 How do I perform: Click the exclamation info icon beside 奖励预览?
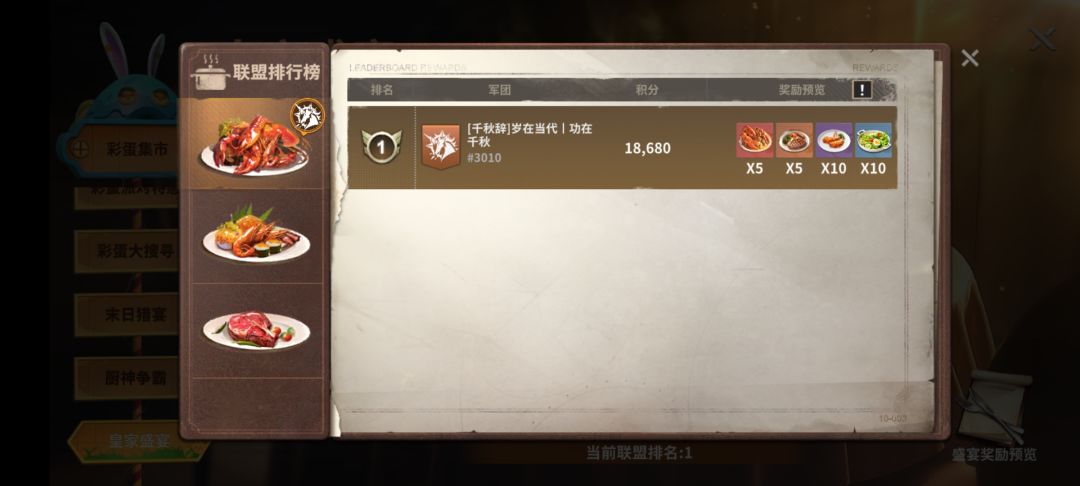pos(862,89)
